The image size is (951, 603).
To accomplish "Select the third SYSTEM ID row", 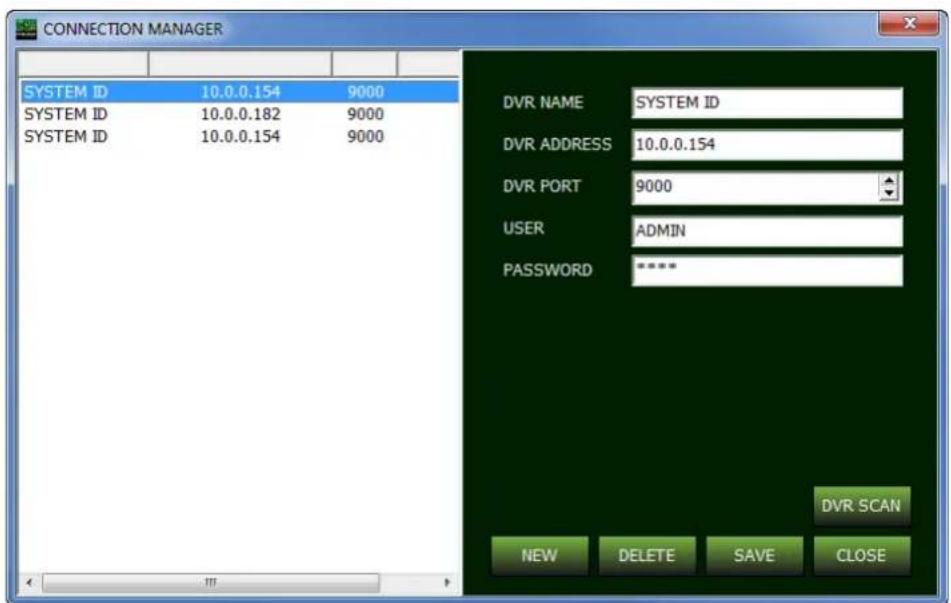I will (240, 136).
